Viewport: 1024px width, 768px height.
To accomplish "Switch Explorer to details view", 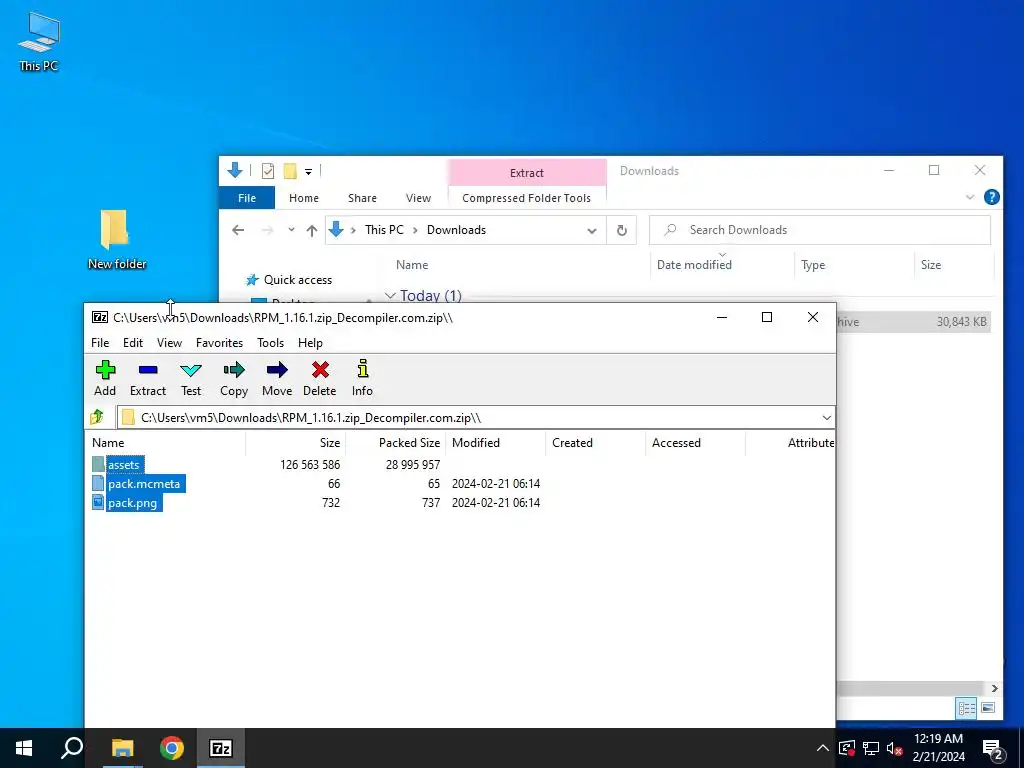I will click(967, 707).
